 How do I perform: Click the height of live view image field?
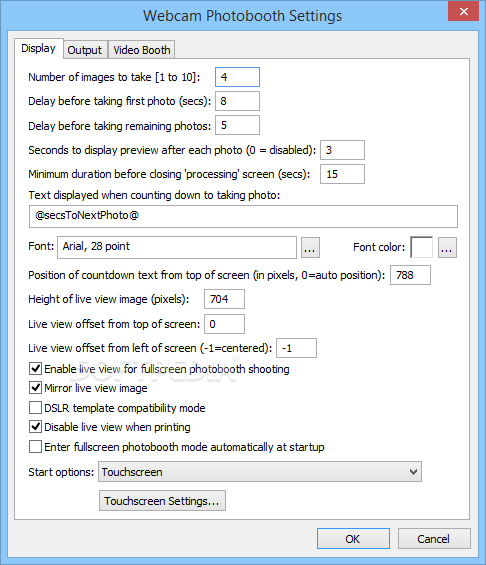point(224,299)
